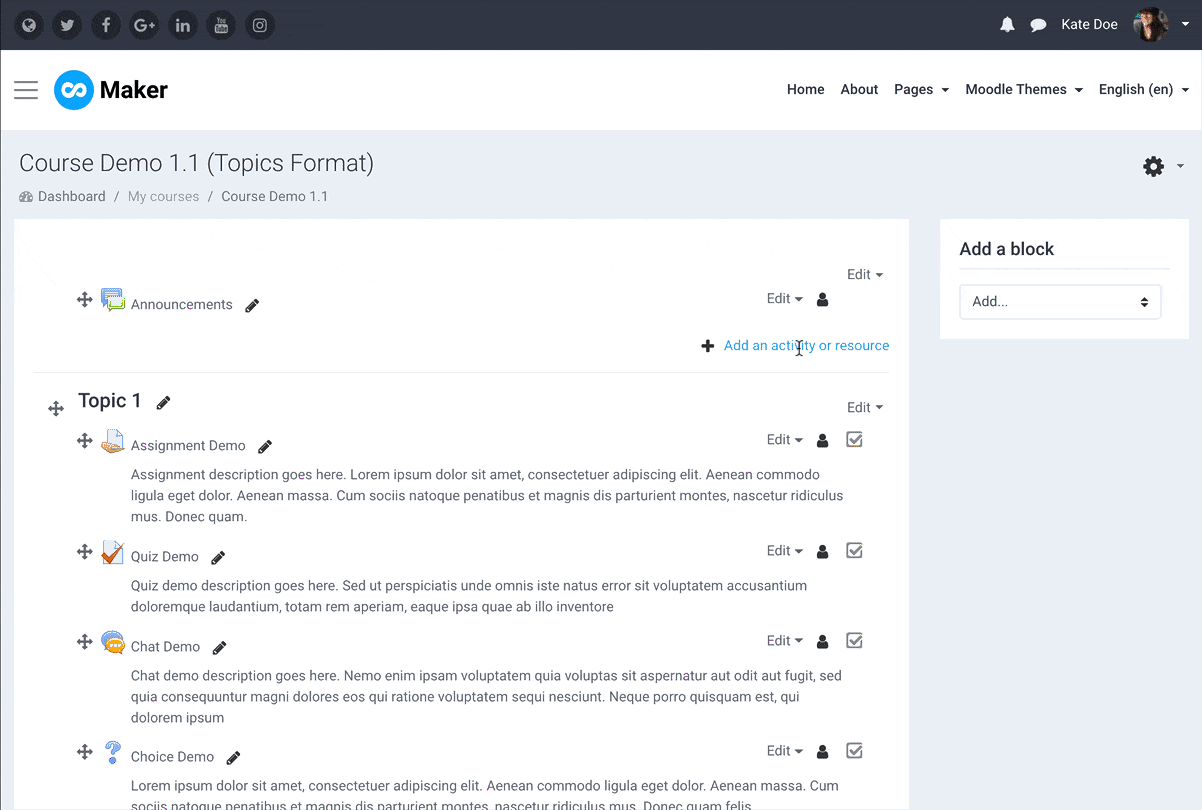Open the Moodle Themes menu

(1023, 89)
